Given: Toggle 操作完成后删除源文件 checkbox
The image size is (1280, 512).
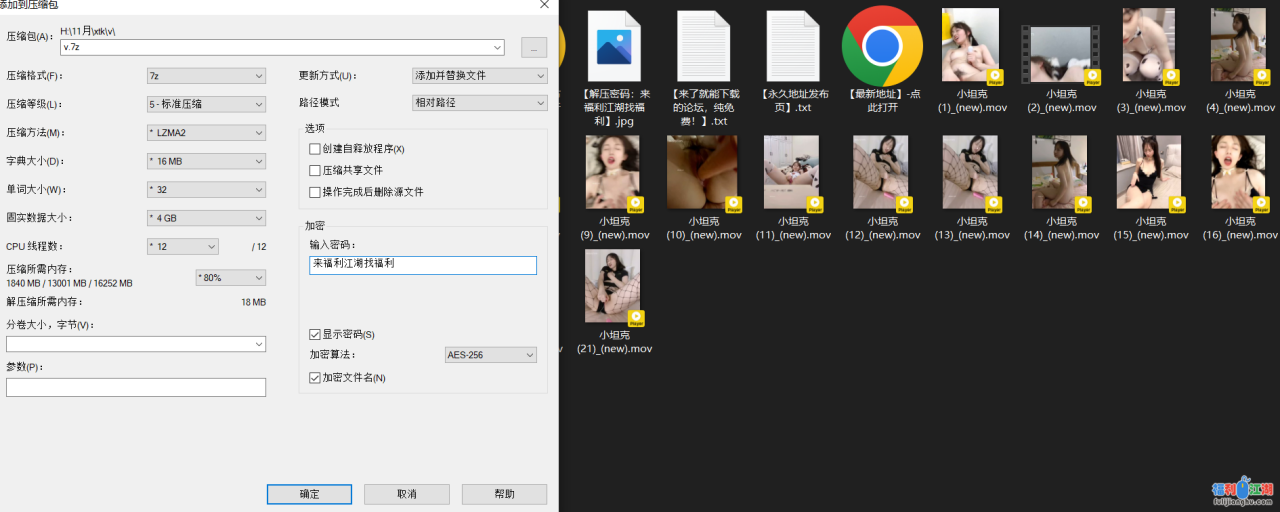Looking at the screenshot, I should (315, 192).
